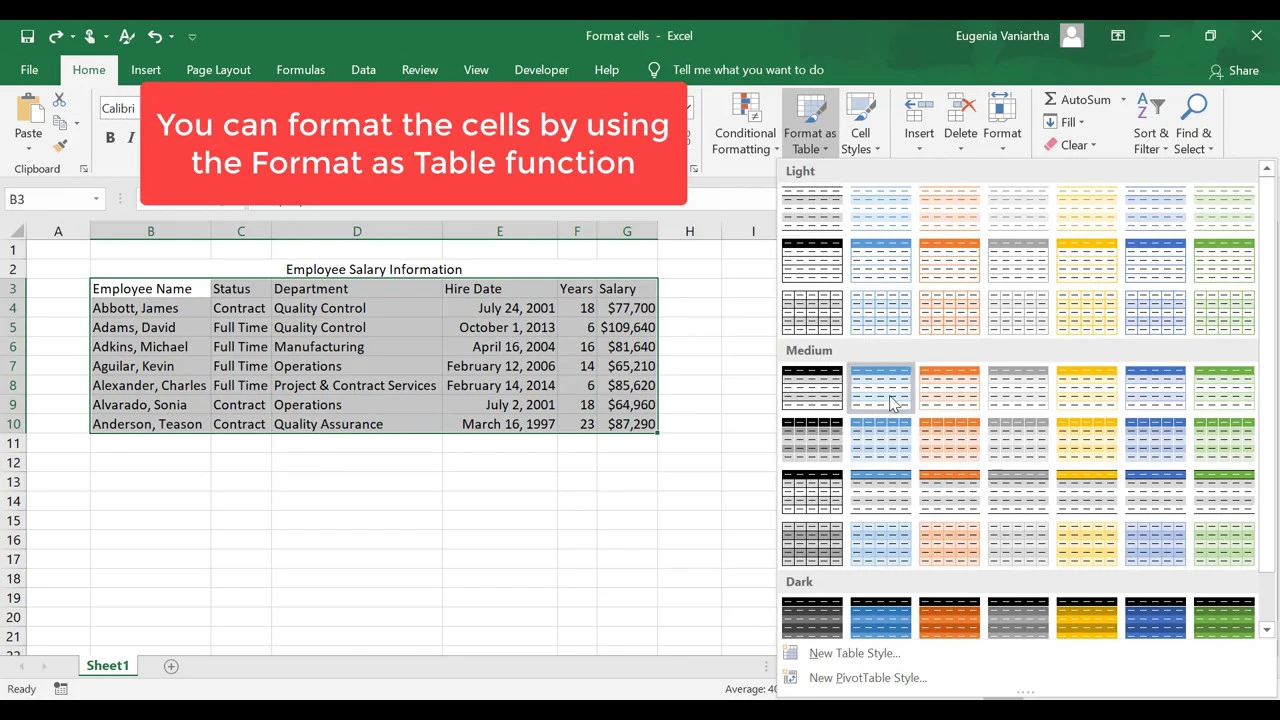Open Conditional Formatting menu
This screenshot has height=720, width=1280.
745,124
